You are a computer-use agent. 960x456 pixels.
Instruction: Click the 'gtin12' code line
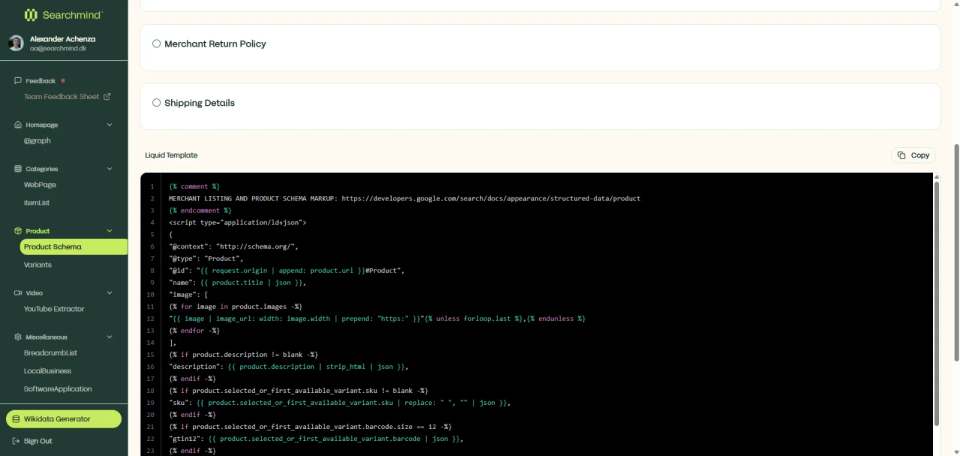316,439
